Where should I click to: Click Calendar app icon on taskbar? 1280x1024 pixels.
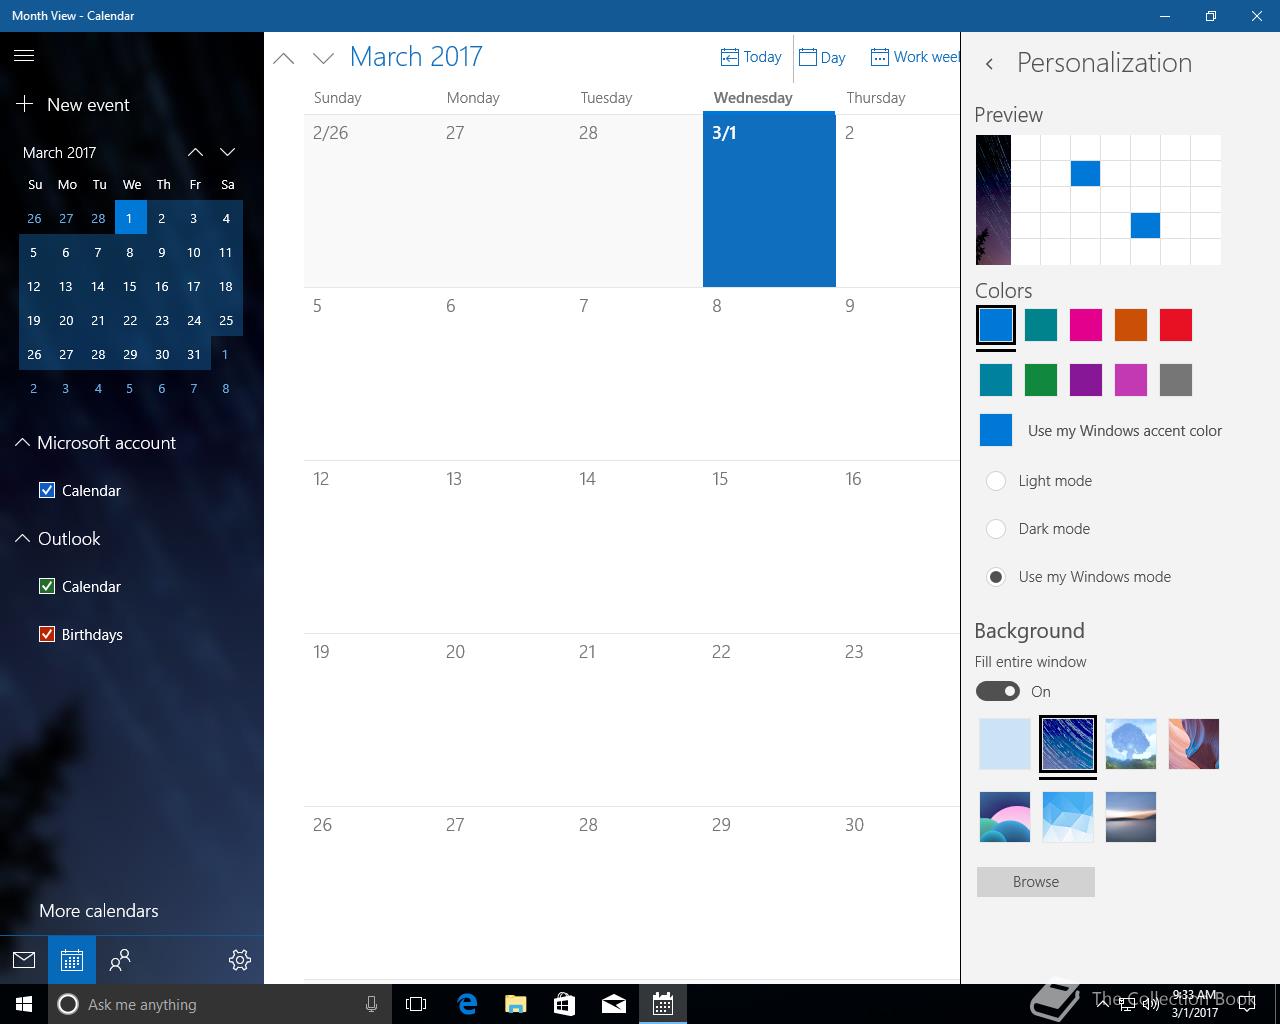[x=663, y=1004]
